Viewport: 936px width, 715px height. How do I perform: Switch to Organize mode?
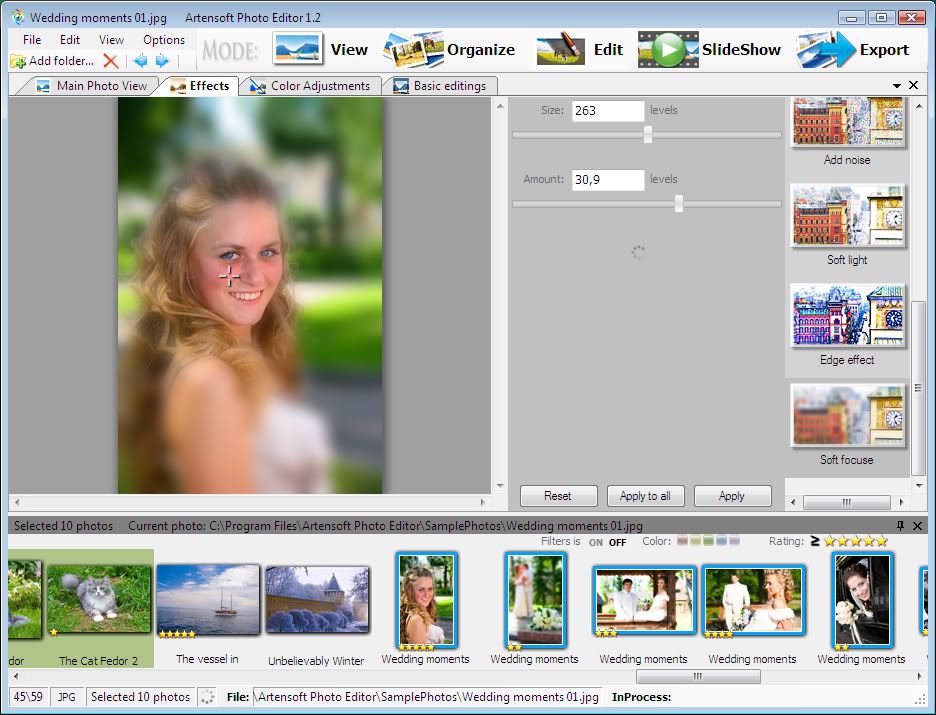point(449,50)
